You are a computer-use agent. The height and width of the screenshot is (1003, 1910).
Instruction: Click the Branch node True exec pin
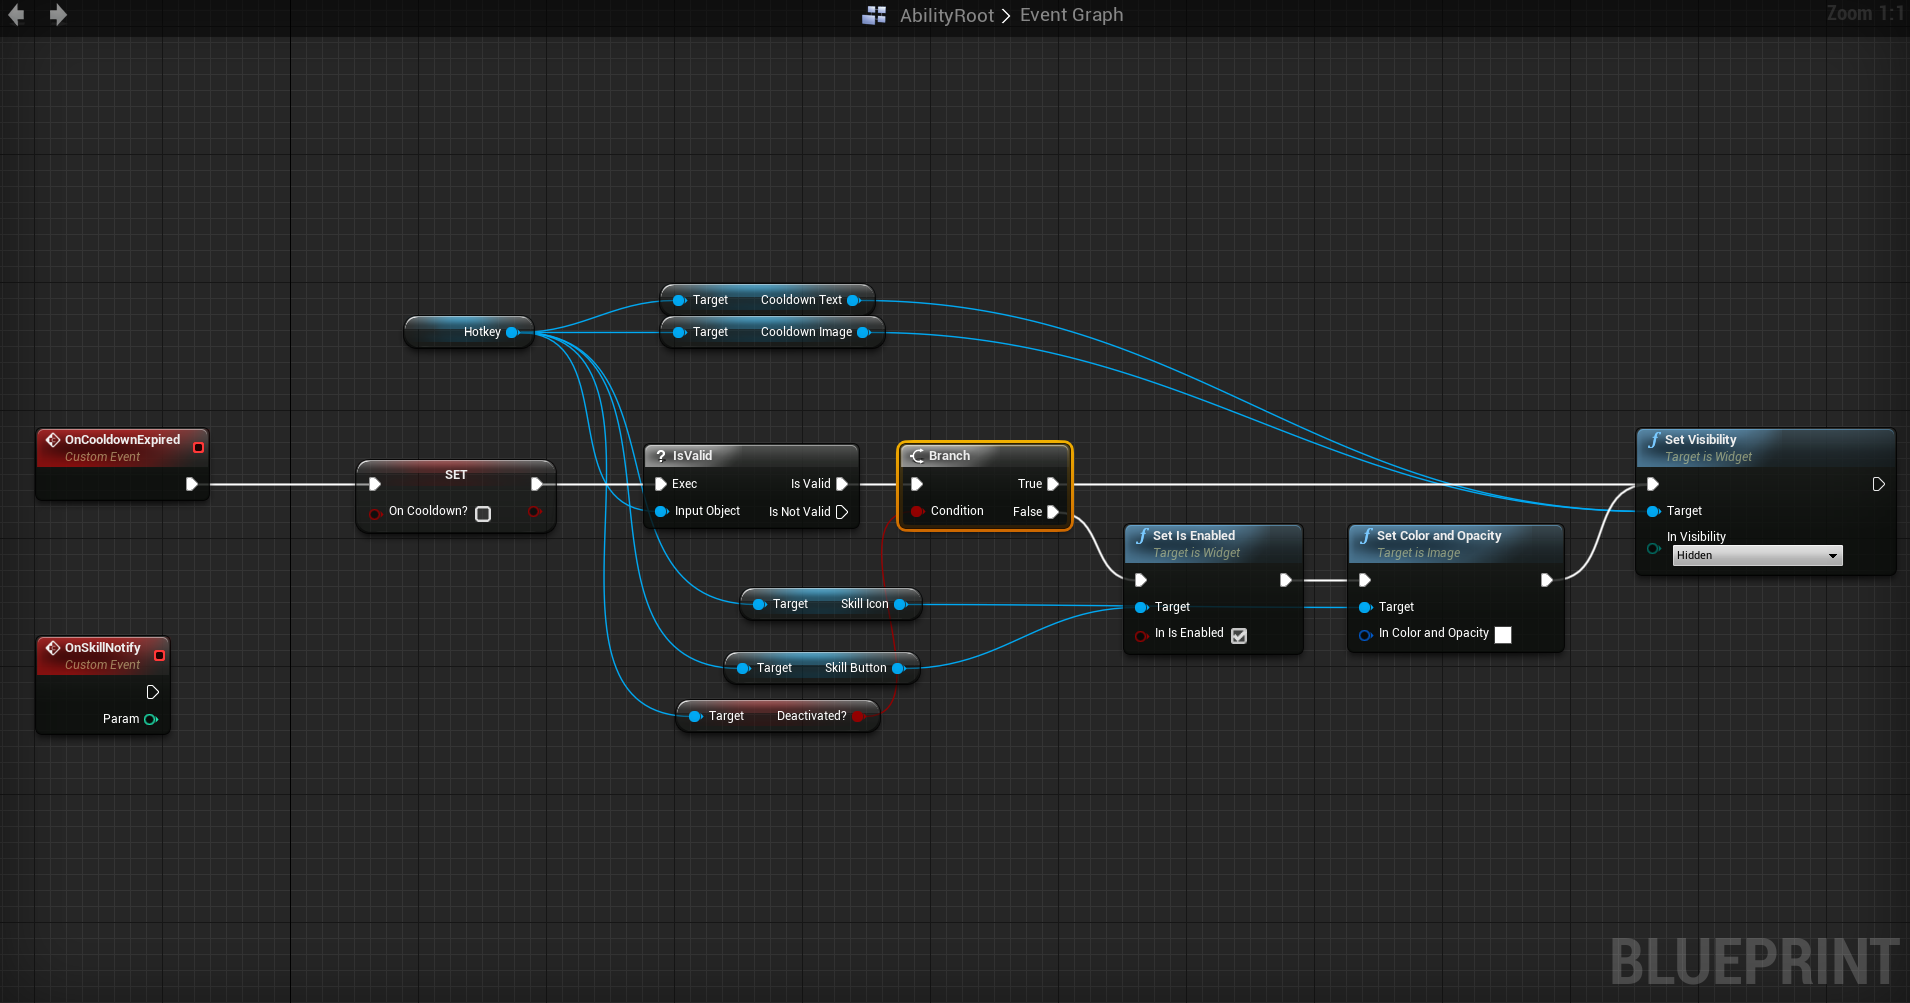pos(1052,484)
